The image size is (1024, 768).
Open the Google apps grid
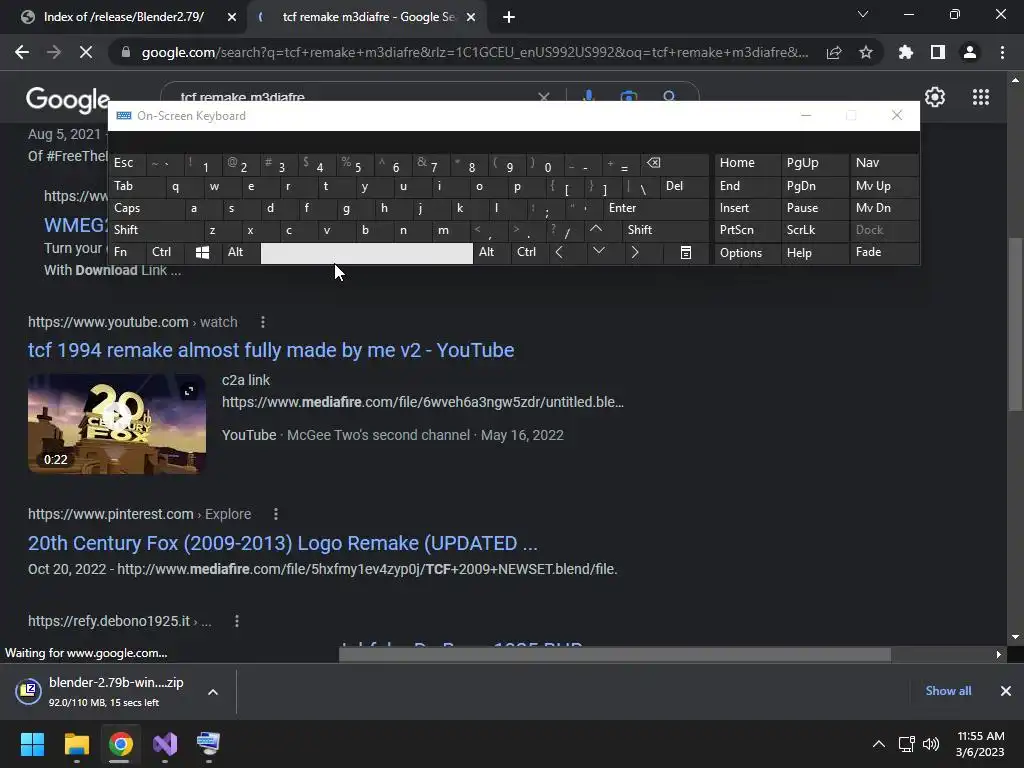981,97
